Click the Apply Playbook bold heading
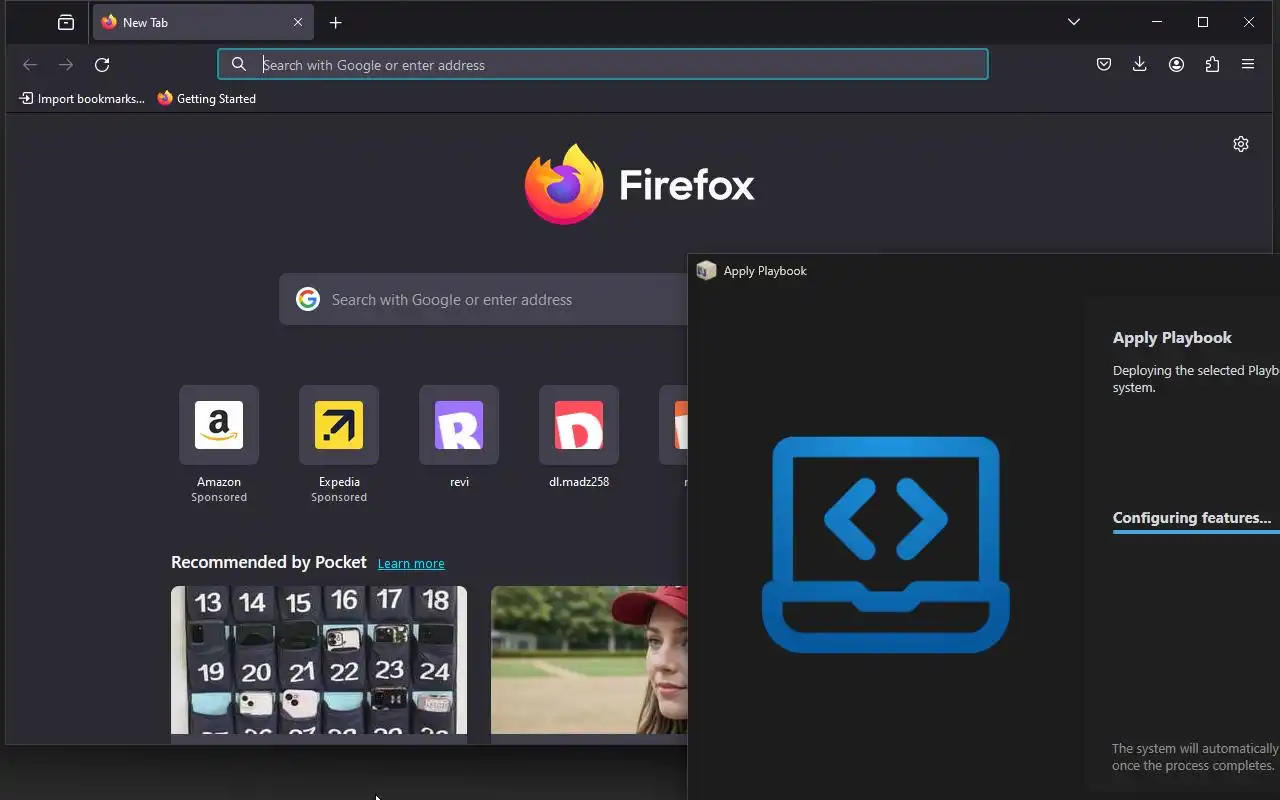This screenshot has height=800, width=1280. click(x=1172, y=338)
